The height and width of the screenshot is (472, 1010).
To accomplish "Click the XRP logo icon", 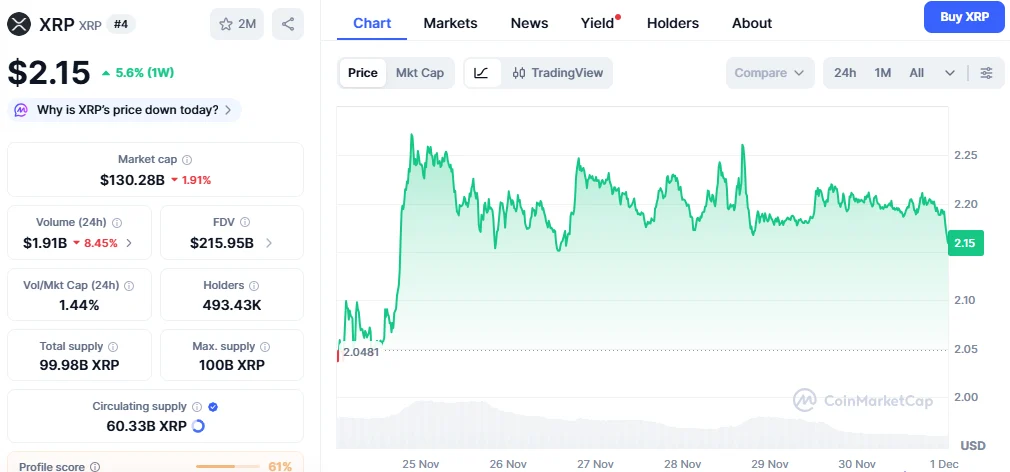I will pyautogui.click(x=20, y=24).
